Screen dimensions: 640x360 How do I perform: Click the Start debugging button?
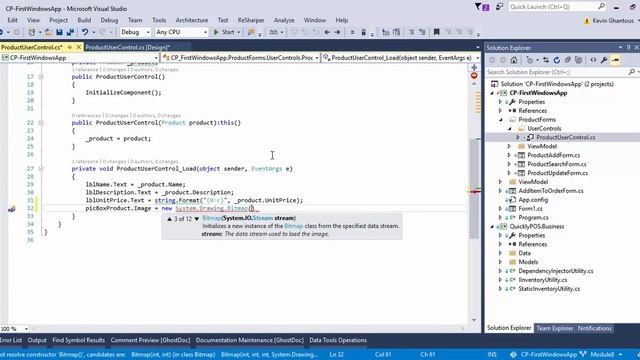tap(224, 32)
